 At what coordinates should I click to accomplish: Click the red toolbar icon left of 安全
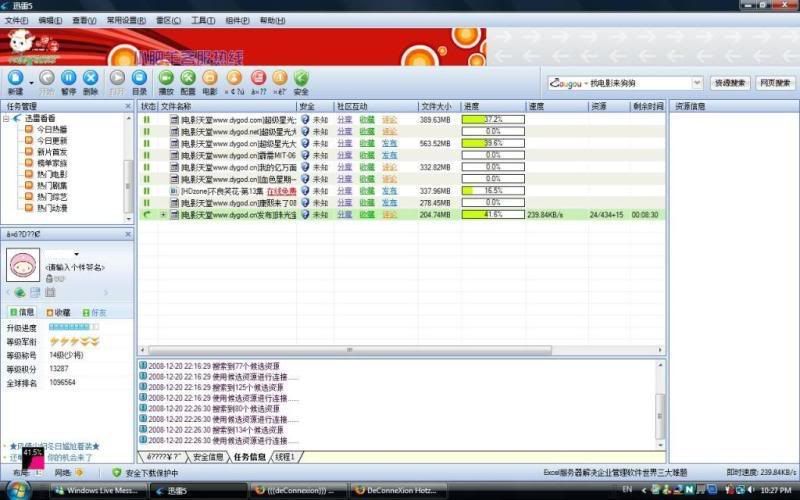click(x=258, y=78)
